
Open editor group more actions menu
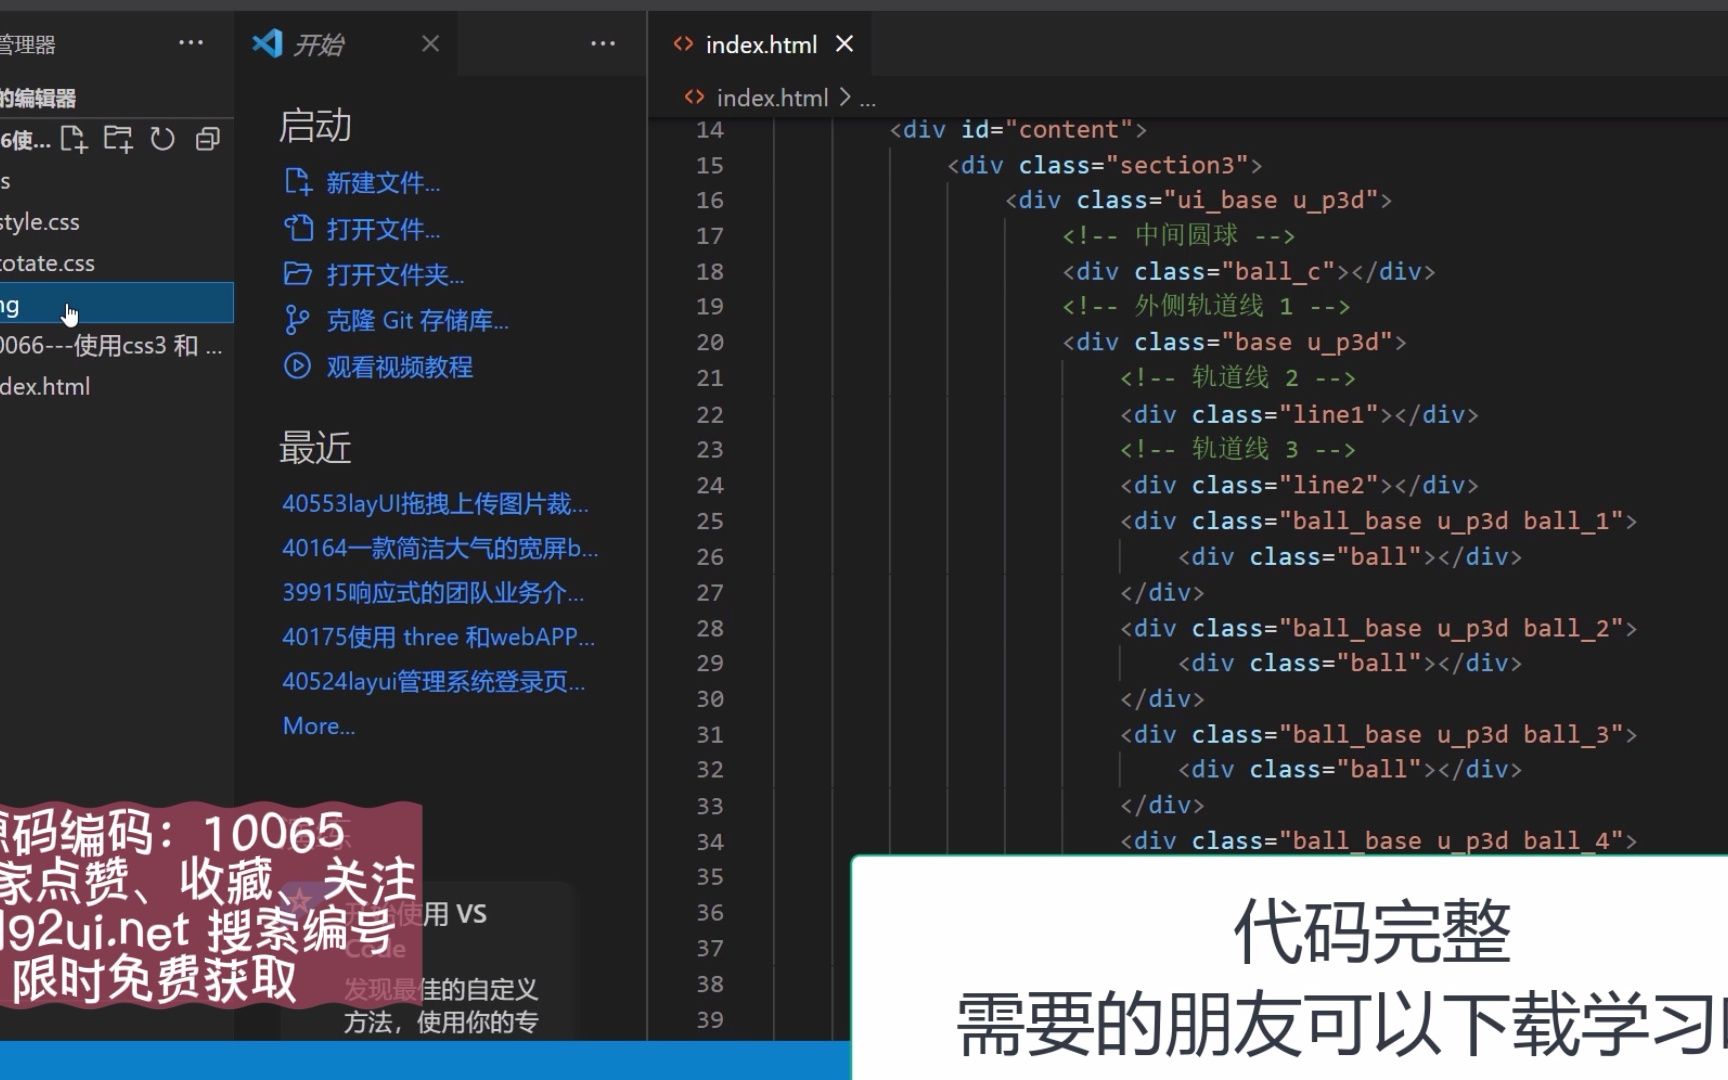coord(603,44)
